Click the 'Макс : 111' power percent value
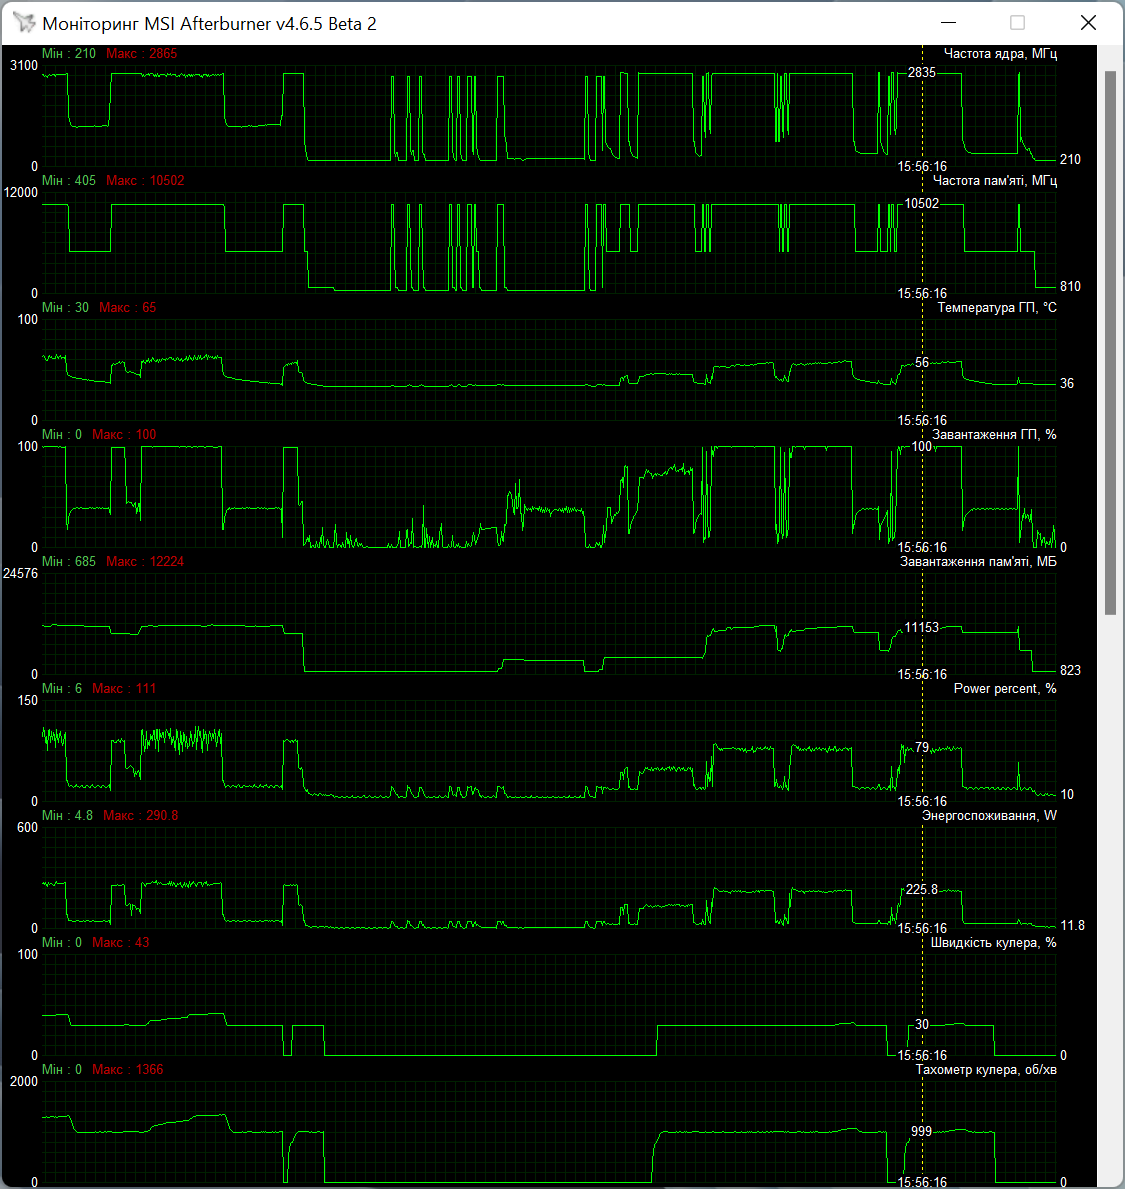This screenshot has width=1125, height=1189. click(x=124, y=689)
